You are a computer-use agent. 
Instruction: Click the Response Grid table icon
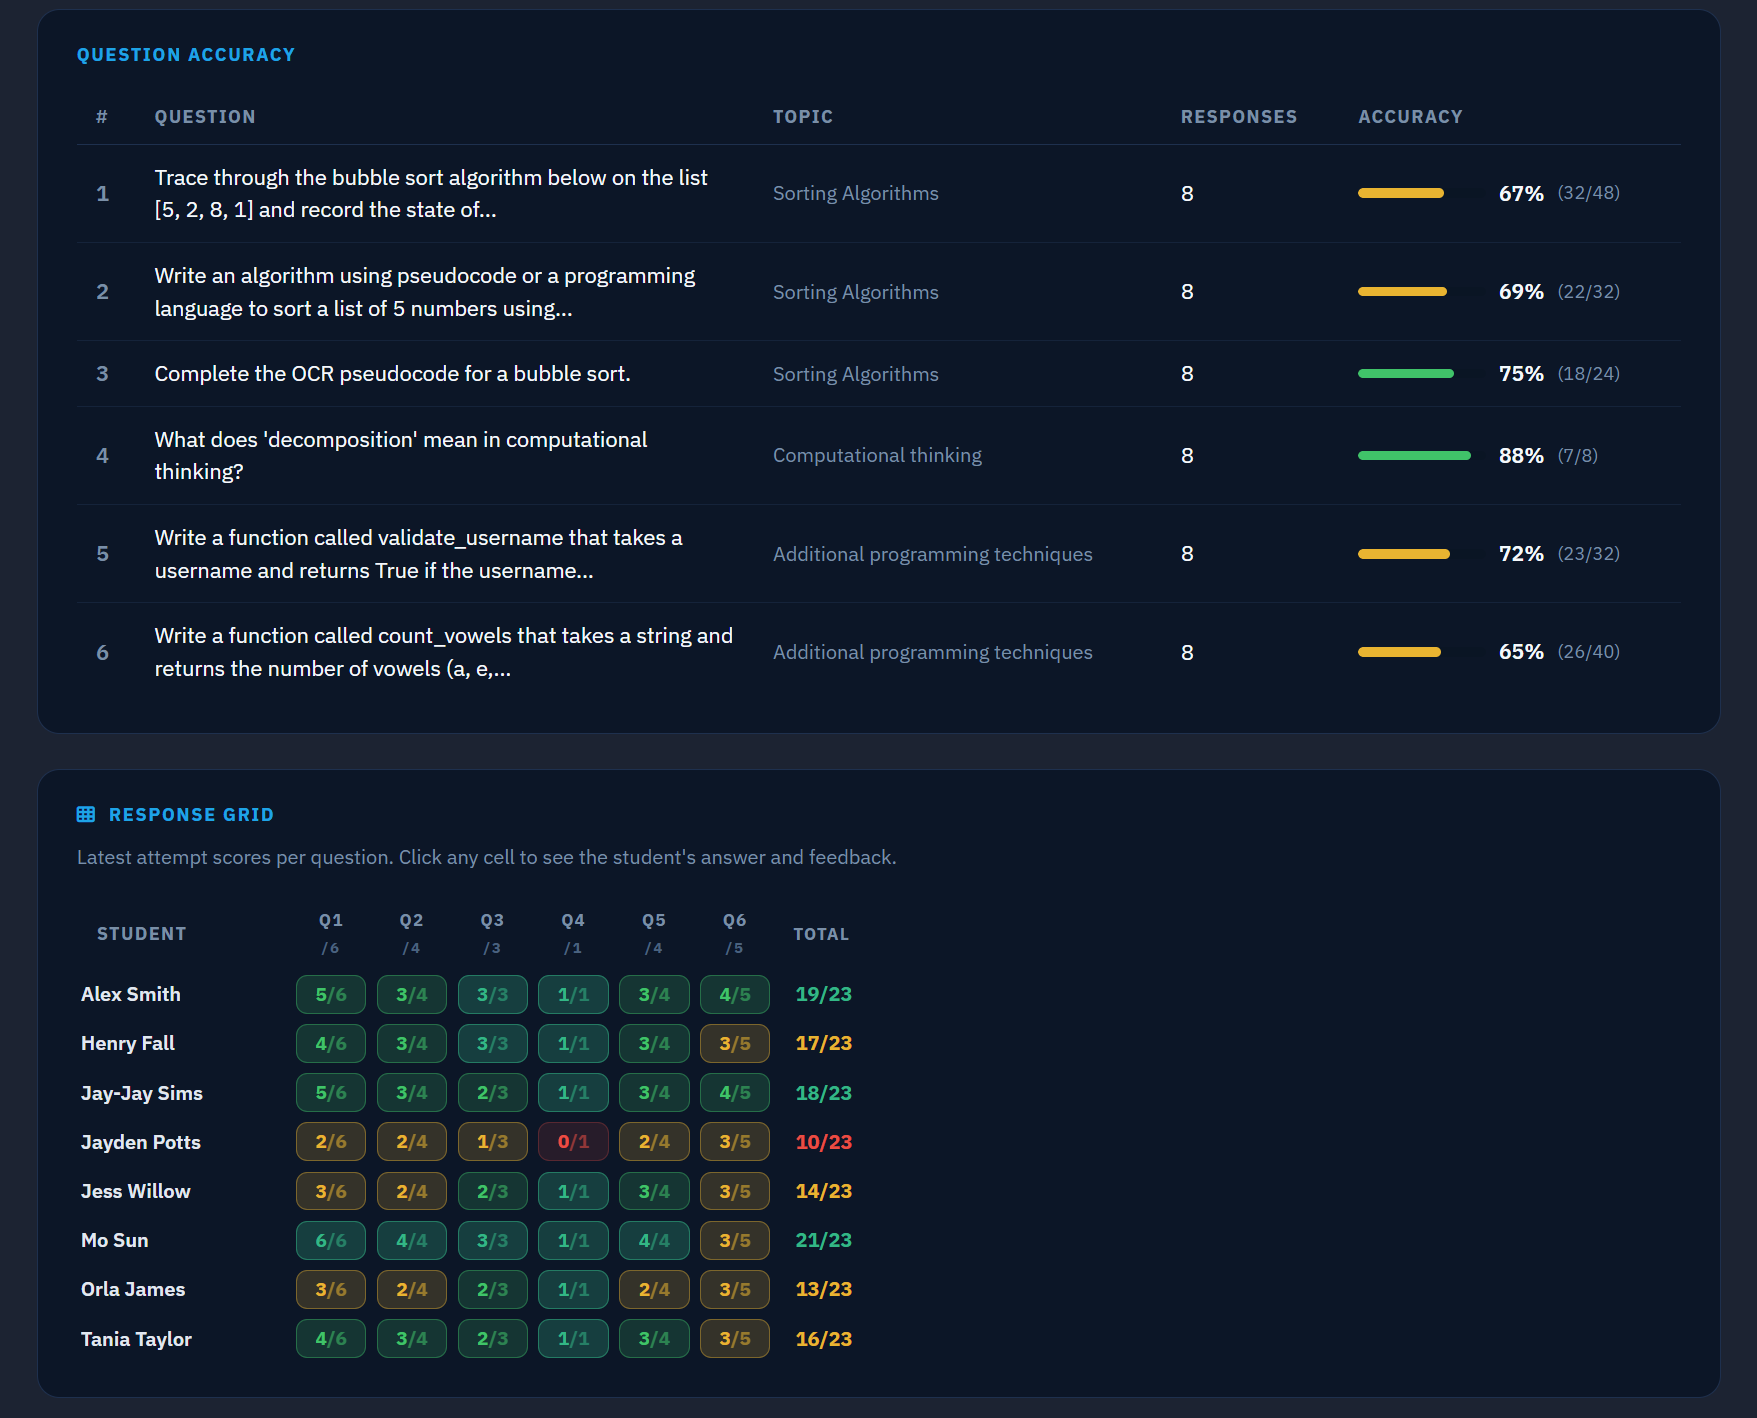pyautogui.click(x=86, y=815)
